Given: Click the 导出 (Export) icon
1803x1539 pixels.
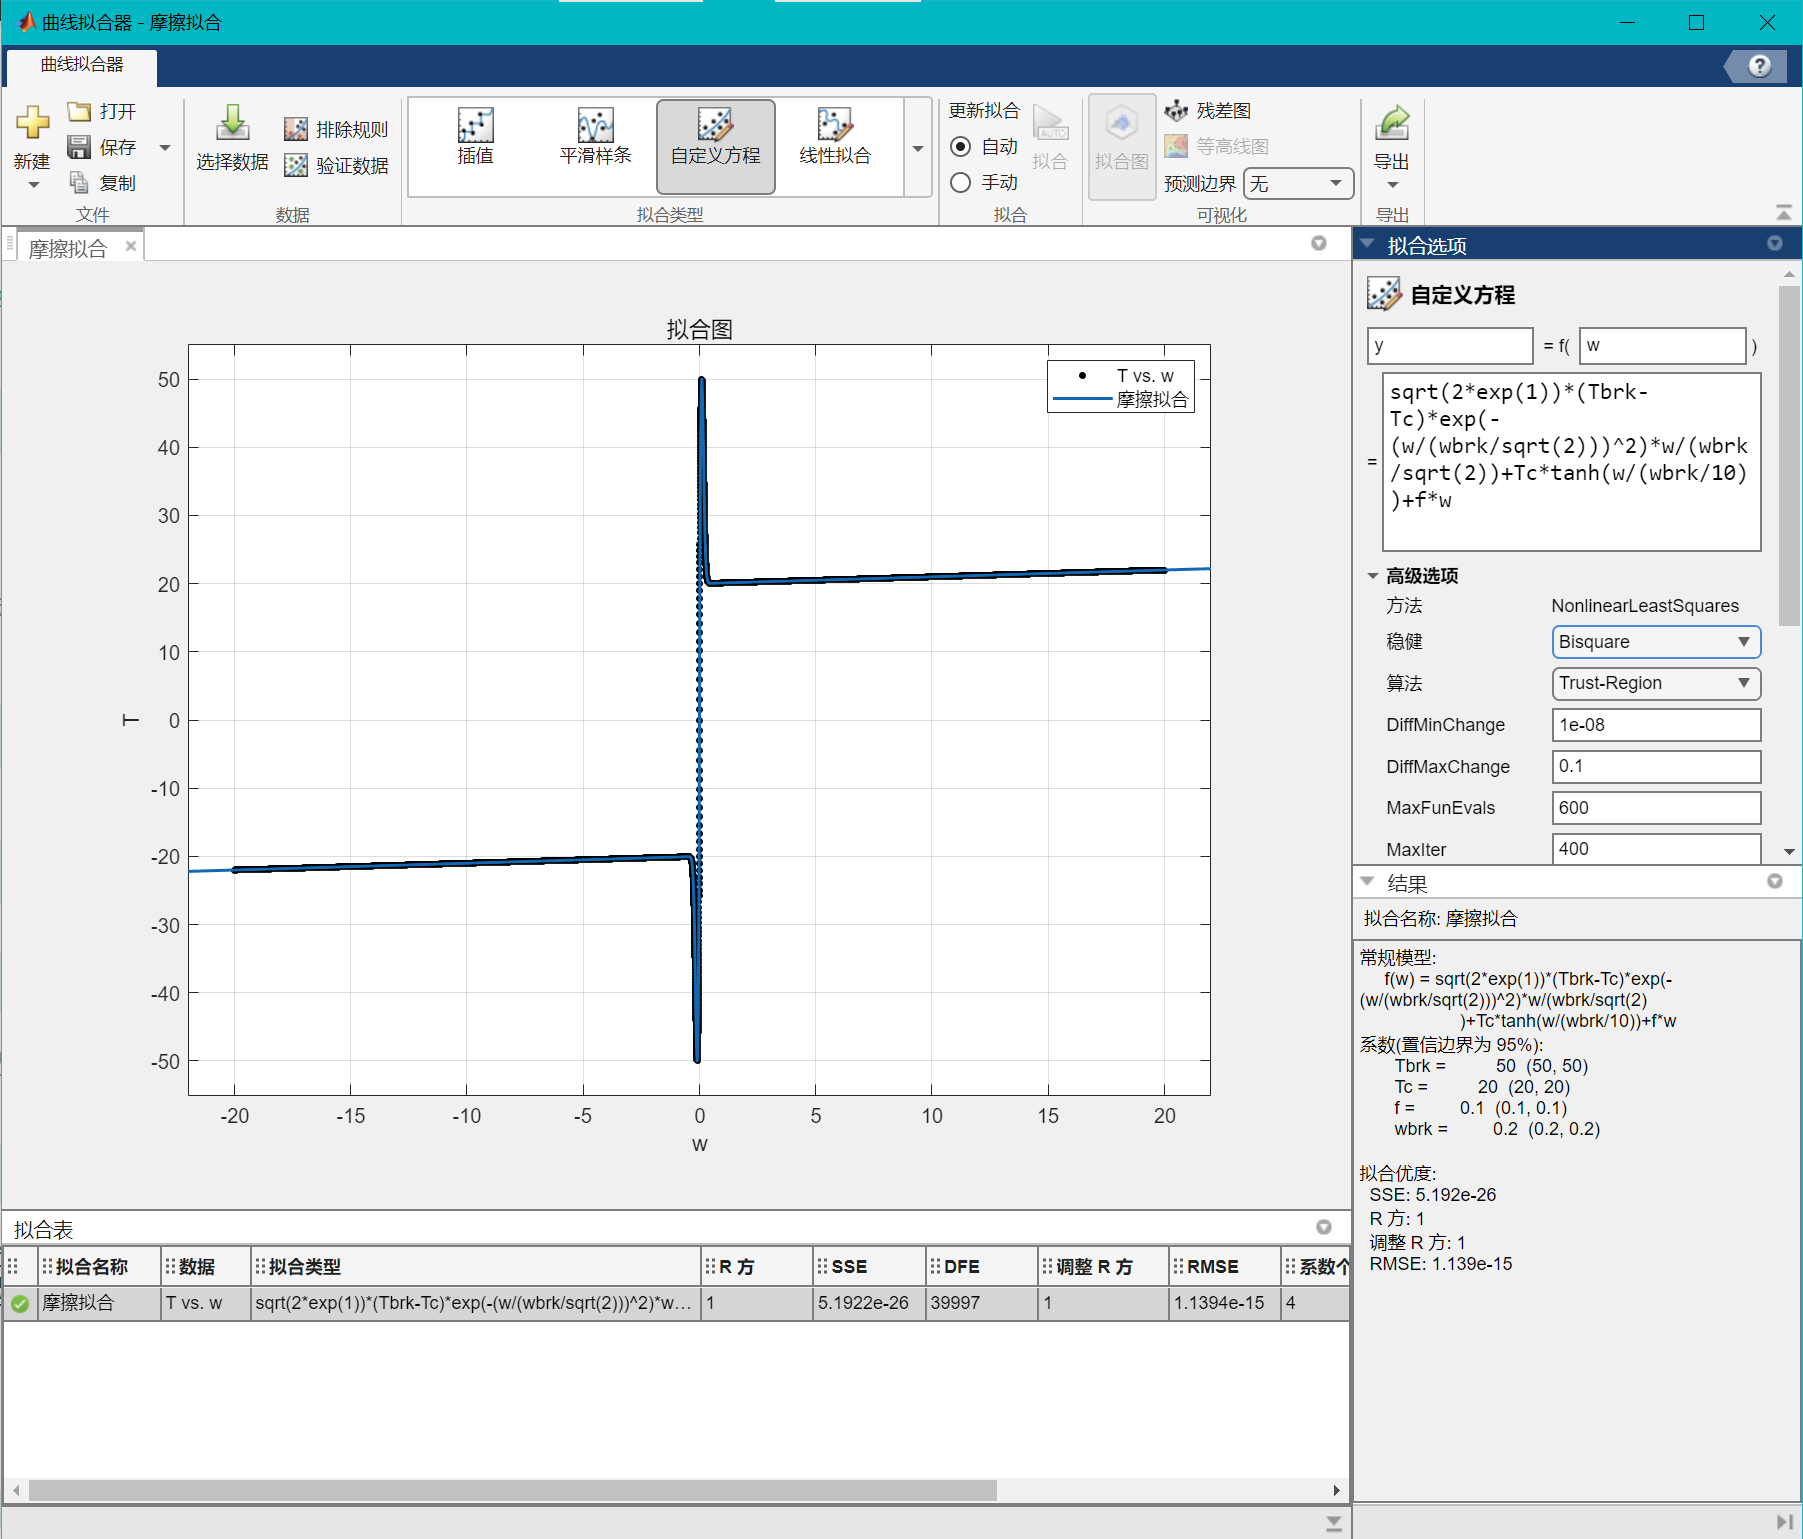Looking at the screenshot, I should (x=1392, y=123).
